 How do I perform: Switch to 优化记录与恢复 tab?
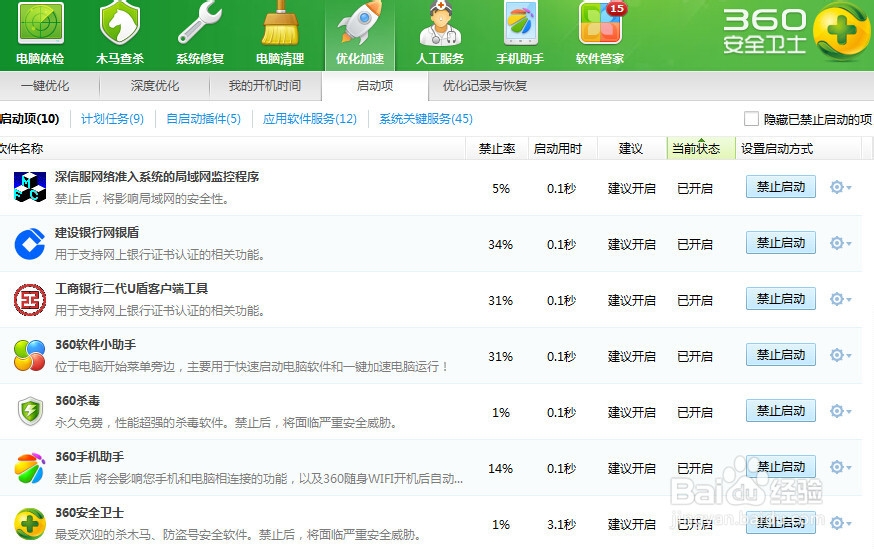point(485,86)
